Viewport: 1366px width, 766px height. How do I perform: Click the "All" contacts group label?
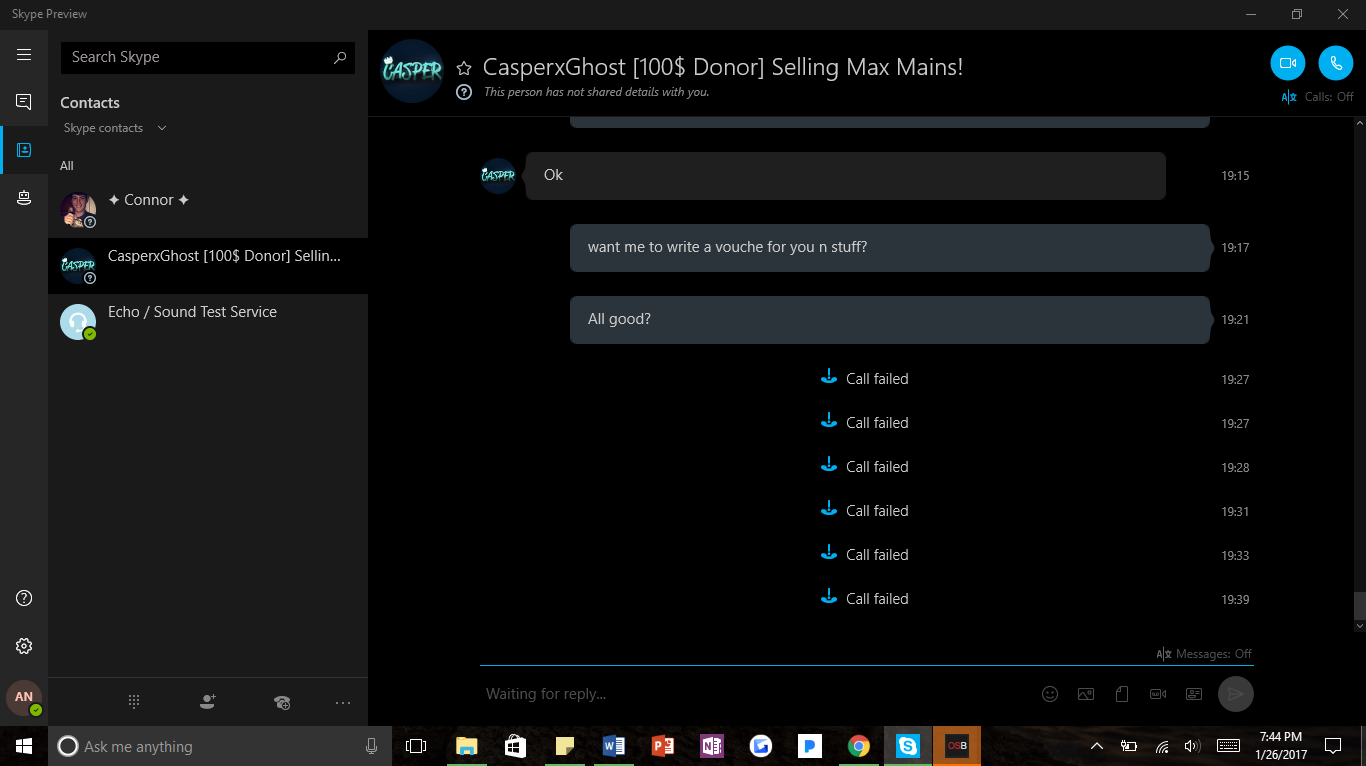point(67,166)
